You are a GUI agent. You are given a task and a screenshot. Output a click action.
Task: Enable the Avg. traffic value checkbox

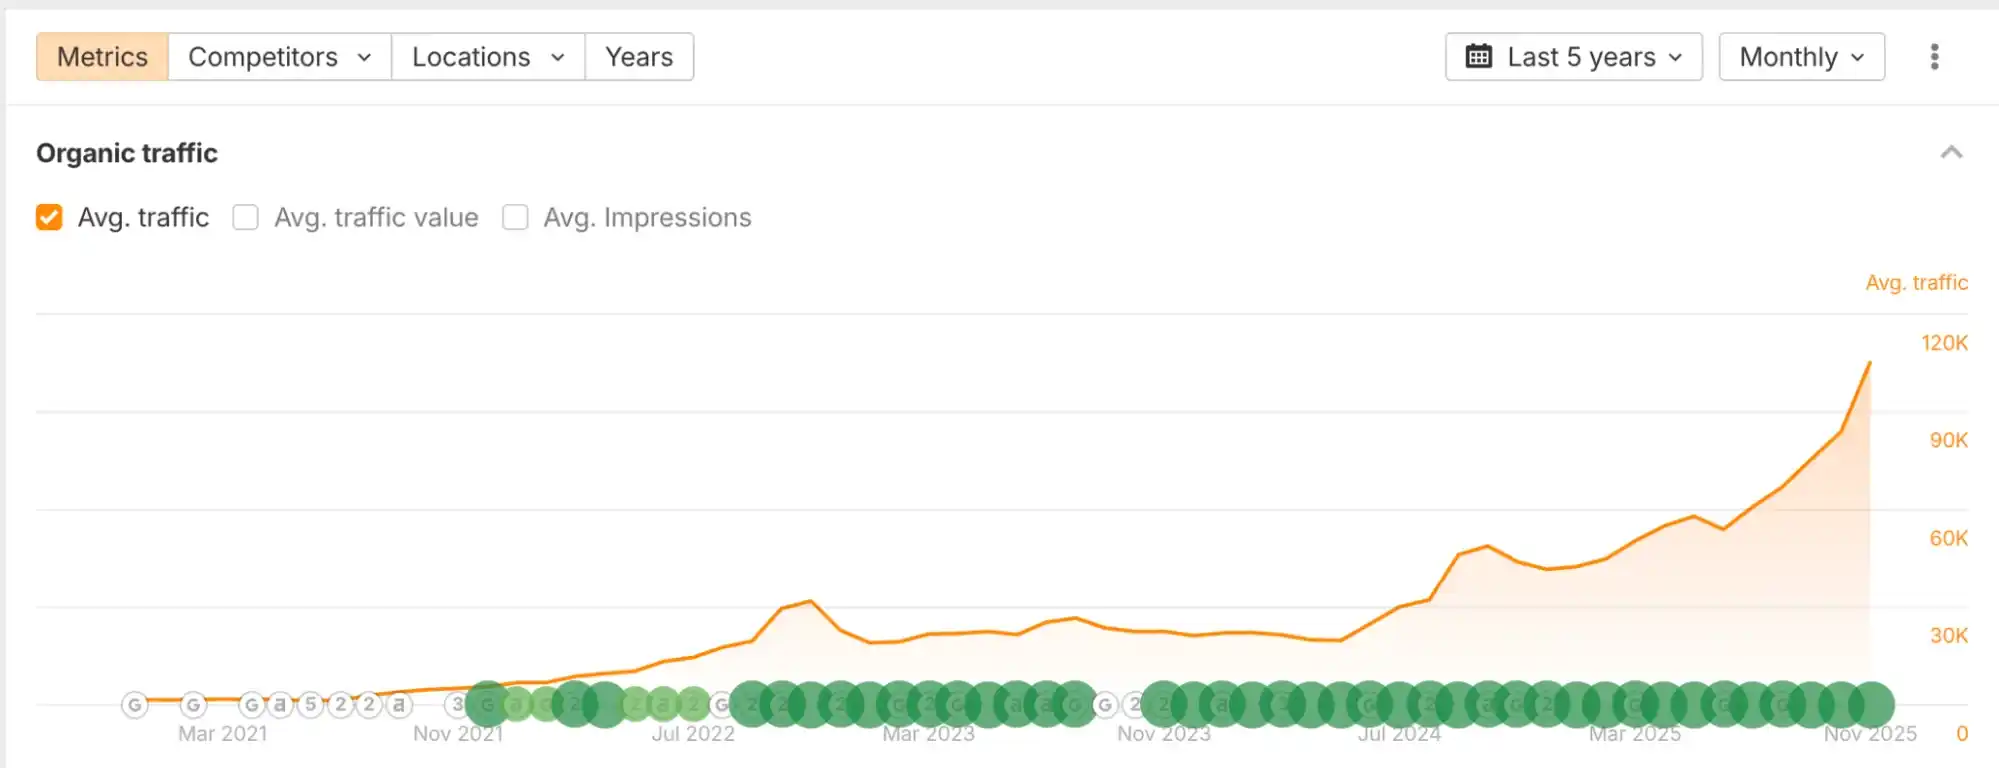[245, 217]
